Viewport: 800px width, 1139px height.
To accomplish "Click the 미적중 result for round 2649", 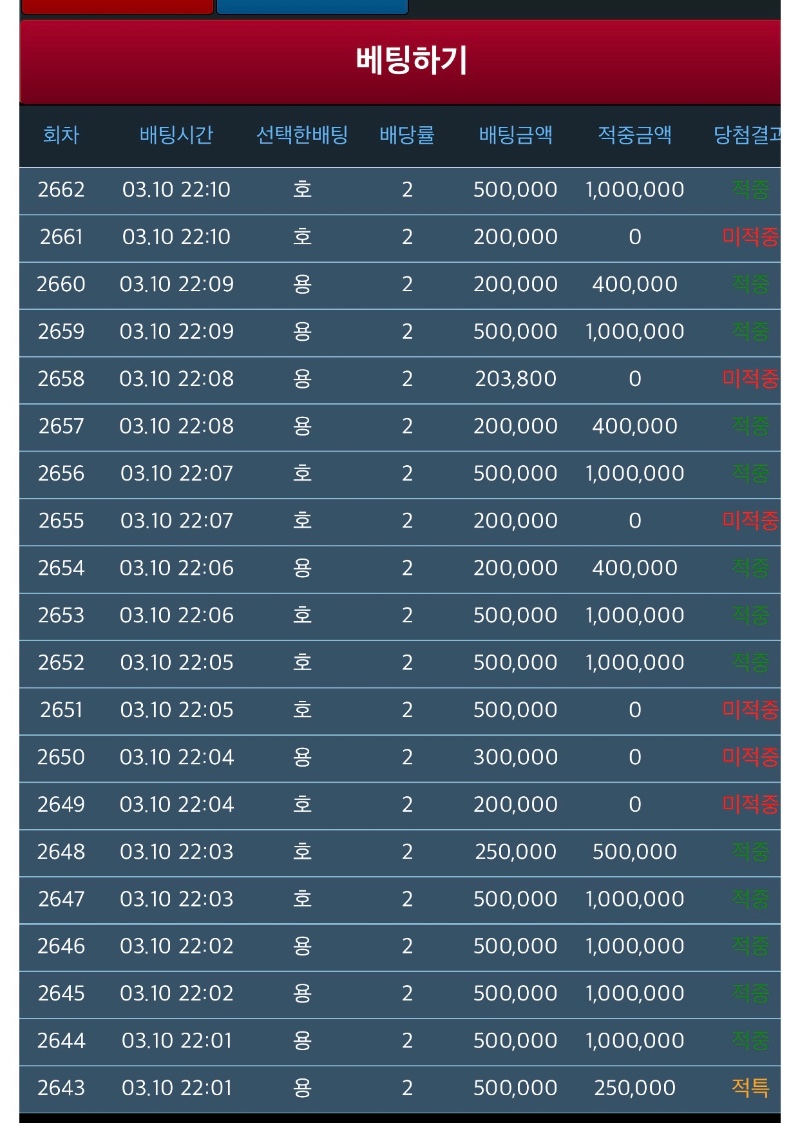I will click(x=750, y=804).
